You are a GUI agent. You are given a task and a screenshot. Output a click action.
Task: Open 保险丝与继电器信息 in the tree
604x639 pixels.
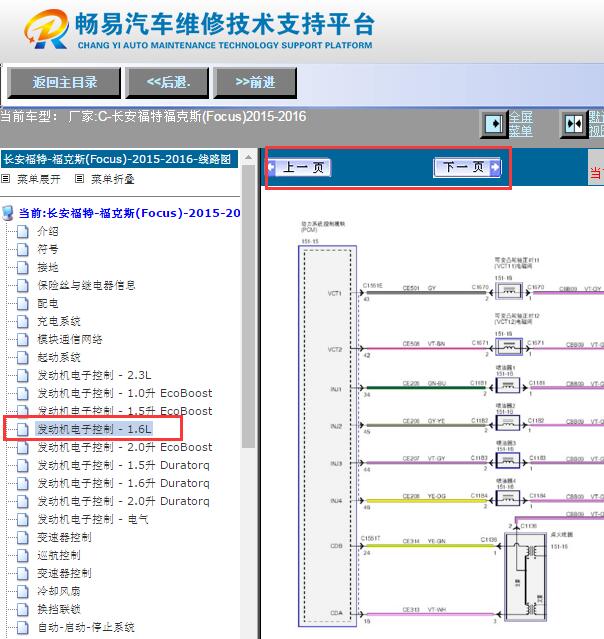pos(86,285)
